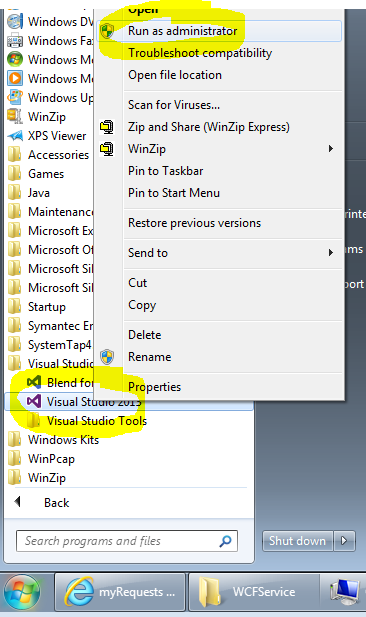
Task: Click the Internet Explorer logo on taskbar
Action: pos(79,591)
